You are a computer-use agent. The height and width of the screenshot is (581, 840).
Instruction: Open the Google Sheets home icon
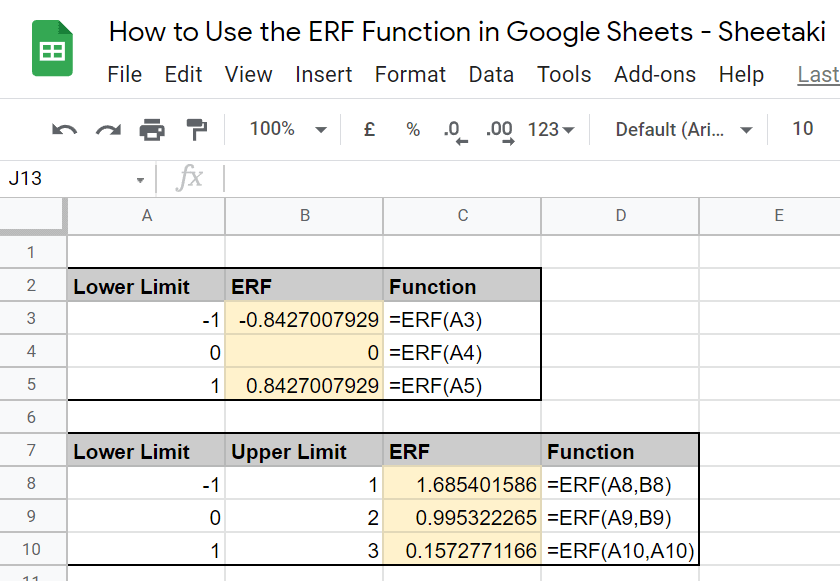pos(52,48)
